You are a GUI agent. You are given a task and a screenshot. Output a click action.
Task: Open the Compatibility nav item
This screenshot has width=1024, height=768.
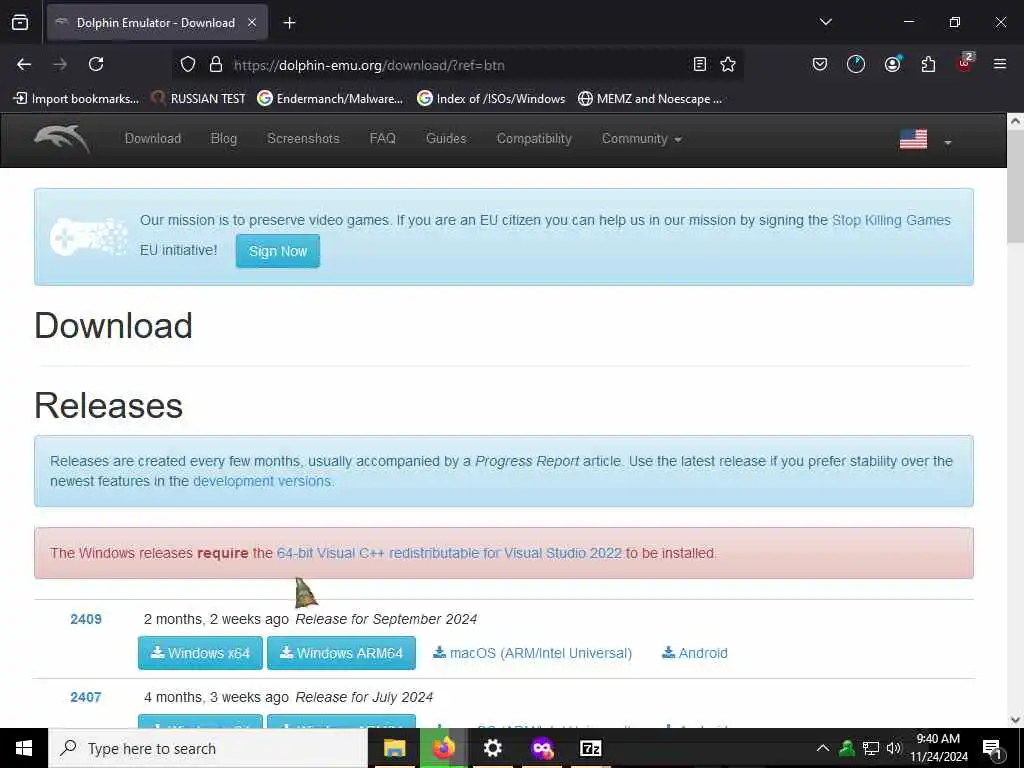(534, 138)
